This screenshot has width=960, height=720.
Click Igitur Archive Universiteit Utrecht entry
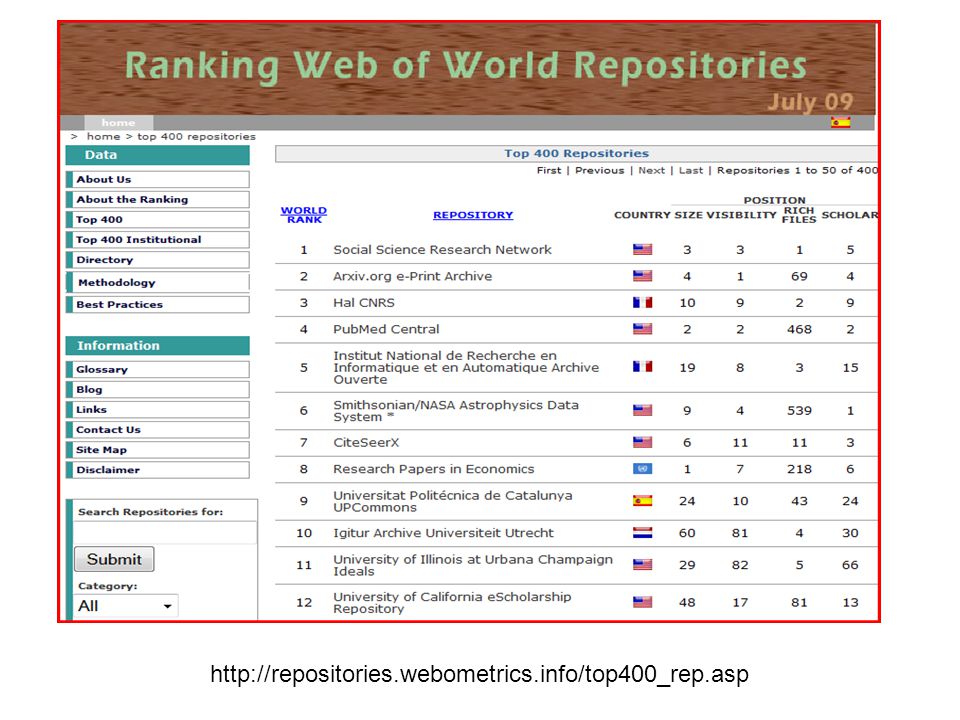(x=443, y=533)
